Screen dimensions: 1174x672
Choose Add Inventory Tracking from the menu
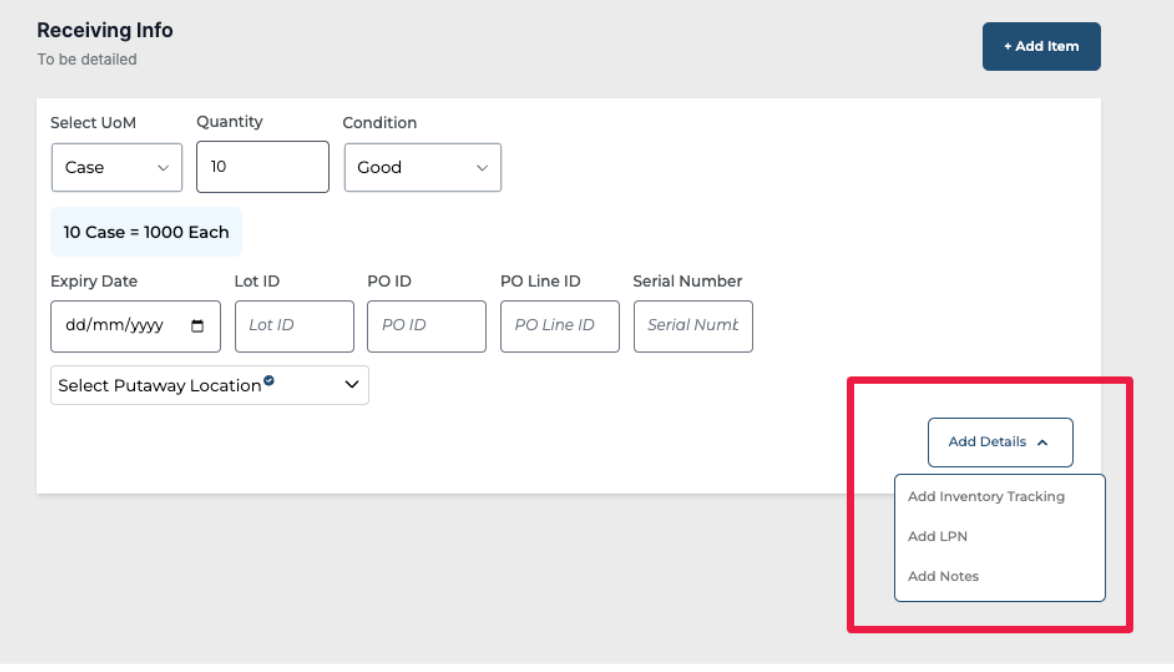pyautogui.click(x=986, y=497)
